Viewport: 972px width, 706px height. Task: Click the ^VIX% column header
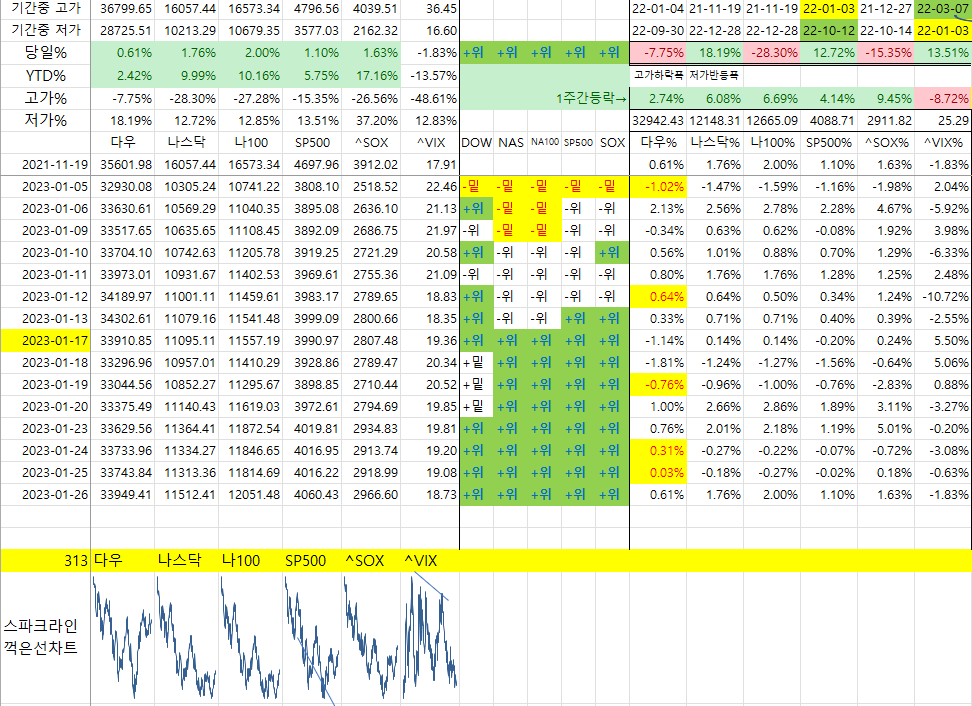click(x=942, y=143)
